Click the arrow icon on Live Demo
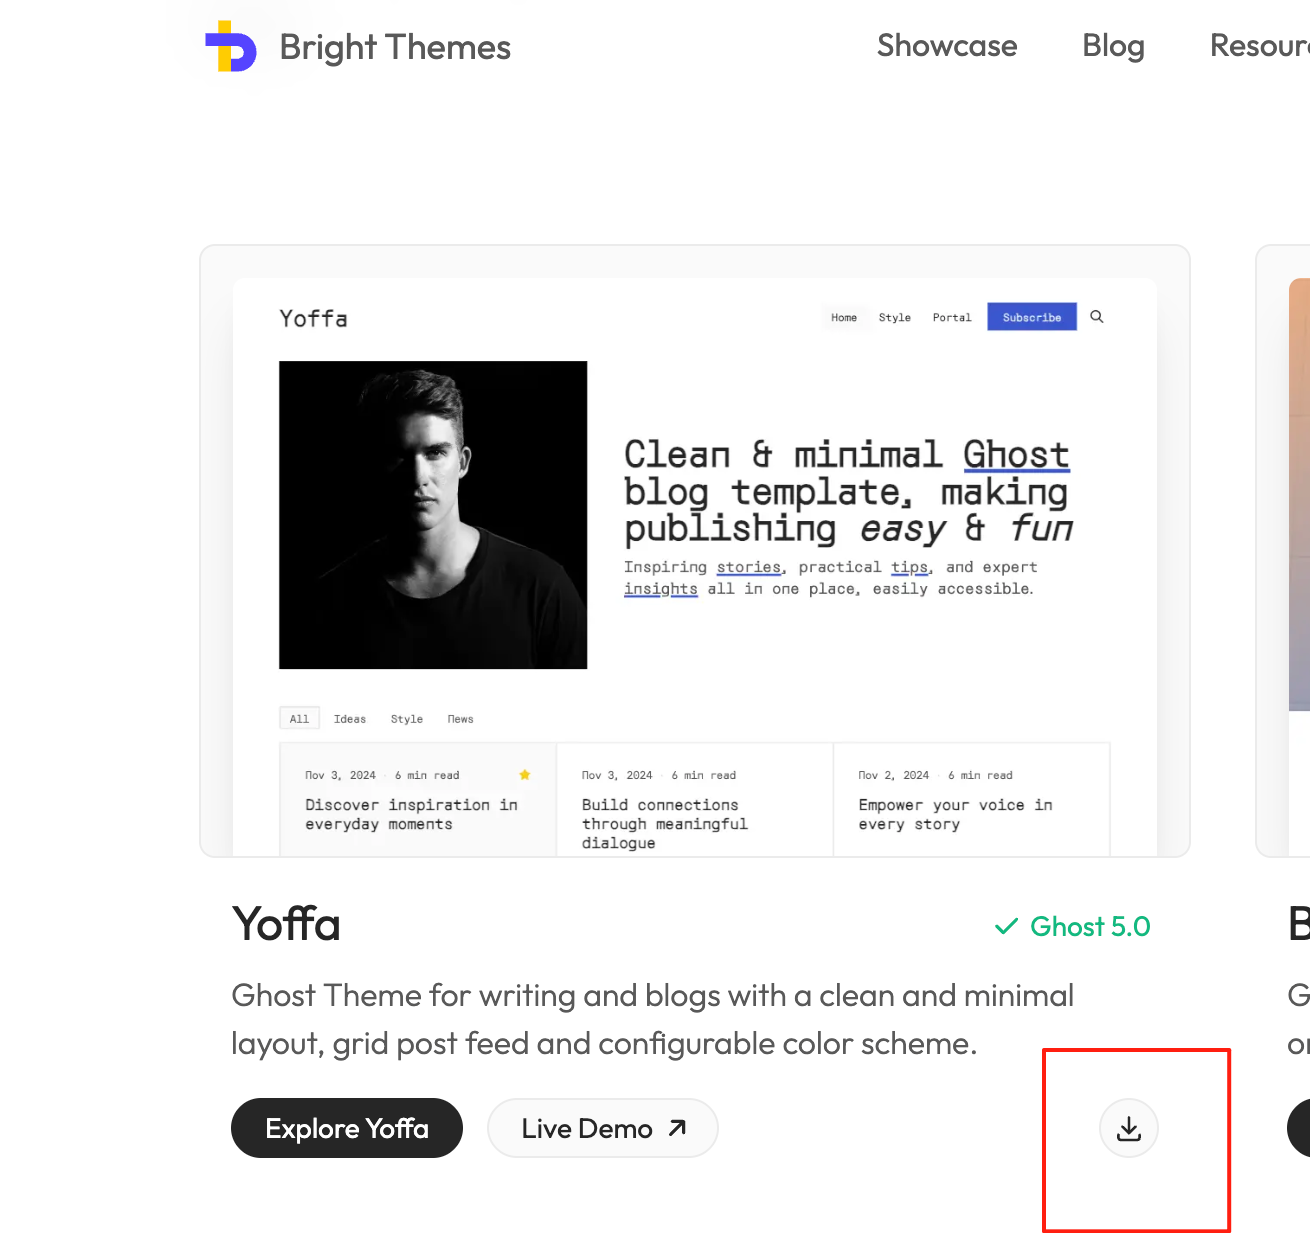Image resolution: width=1310 pixels, height=1234 pixels. click(x=677, y=1128)
